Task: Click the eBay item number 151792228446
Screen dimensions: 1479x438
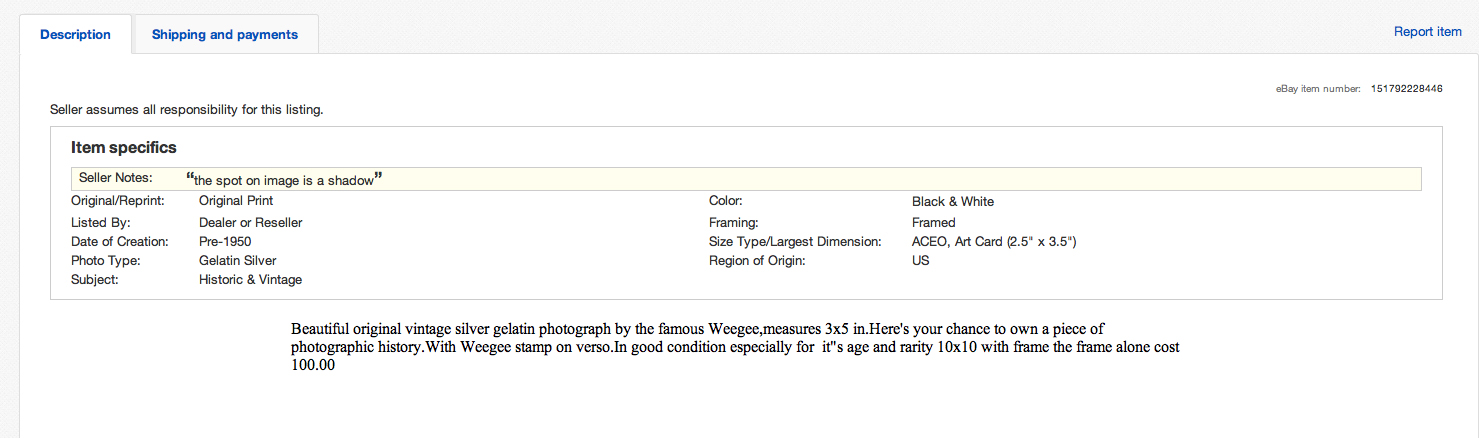Action: coord(1406,89)
